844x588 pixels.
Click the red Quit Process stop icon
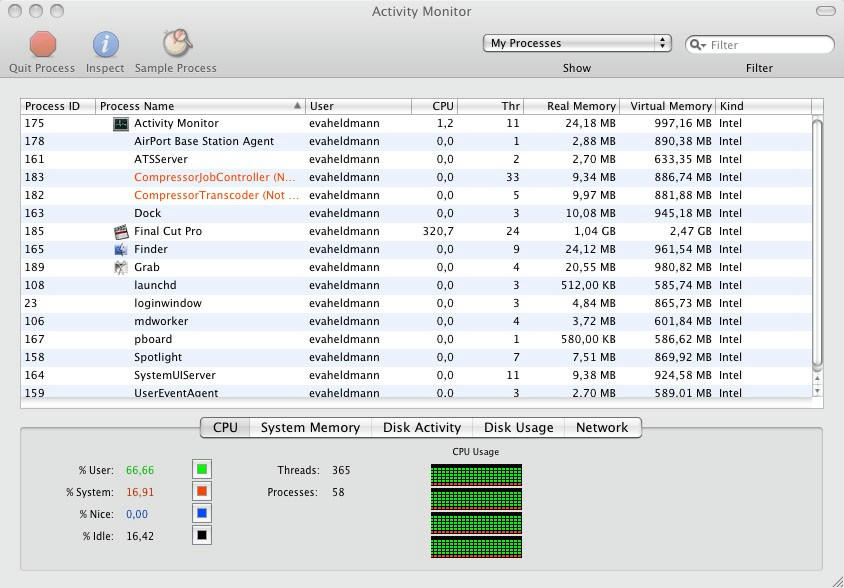tap(43, 44)
